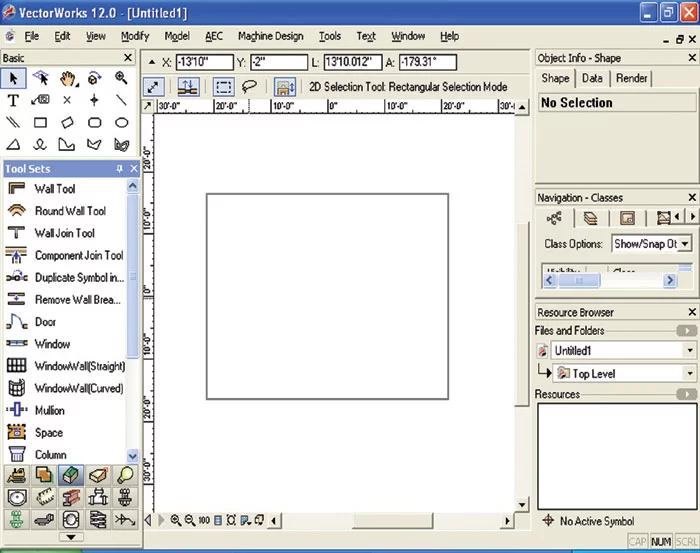Select the Wall Tool

55,189
